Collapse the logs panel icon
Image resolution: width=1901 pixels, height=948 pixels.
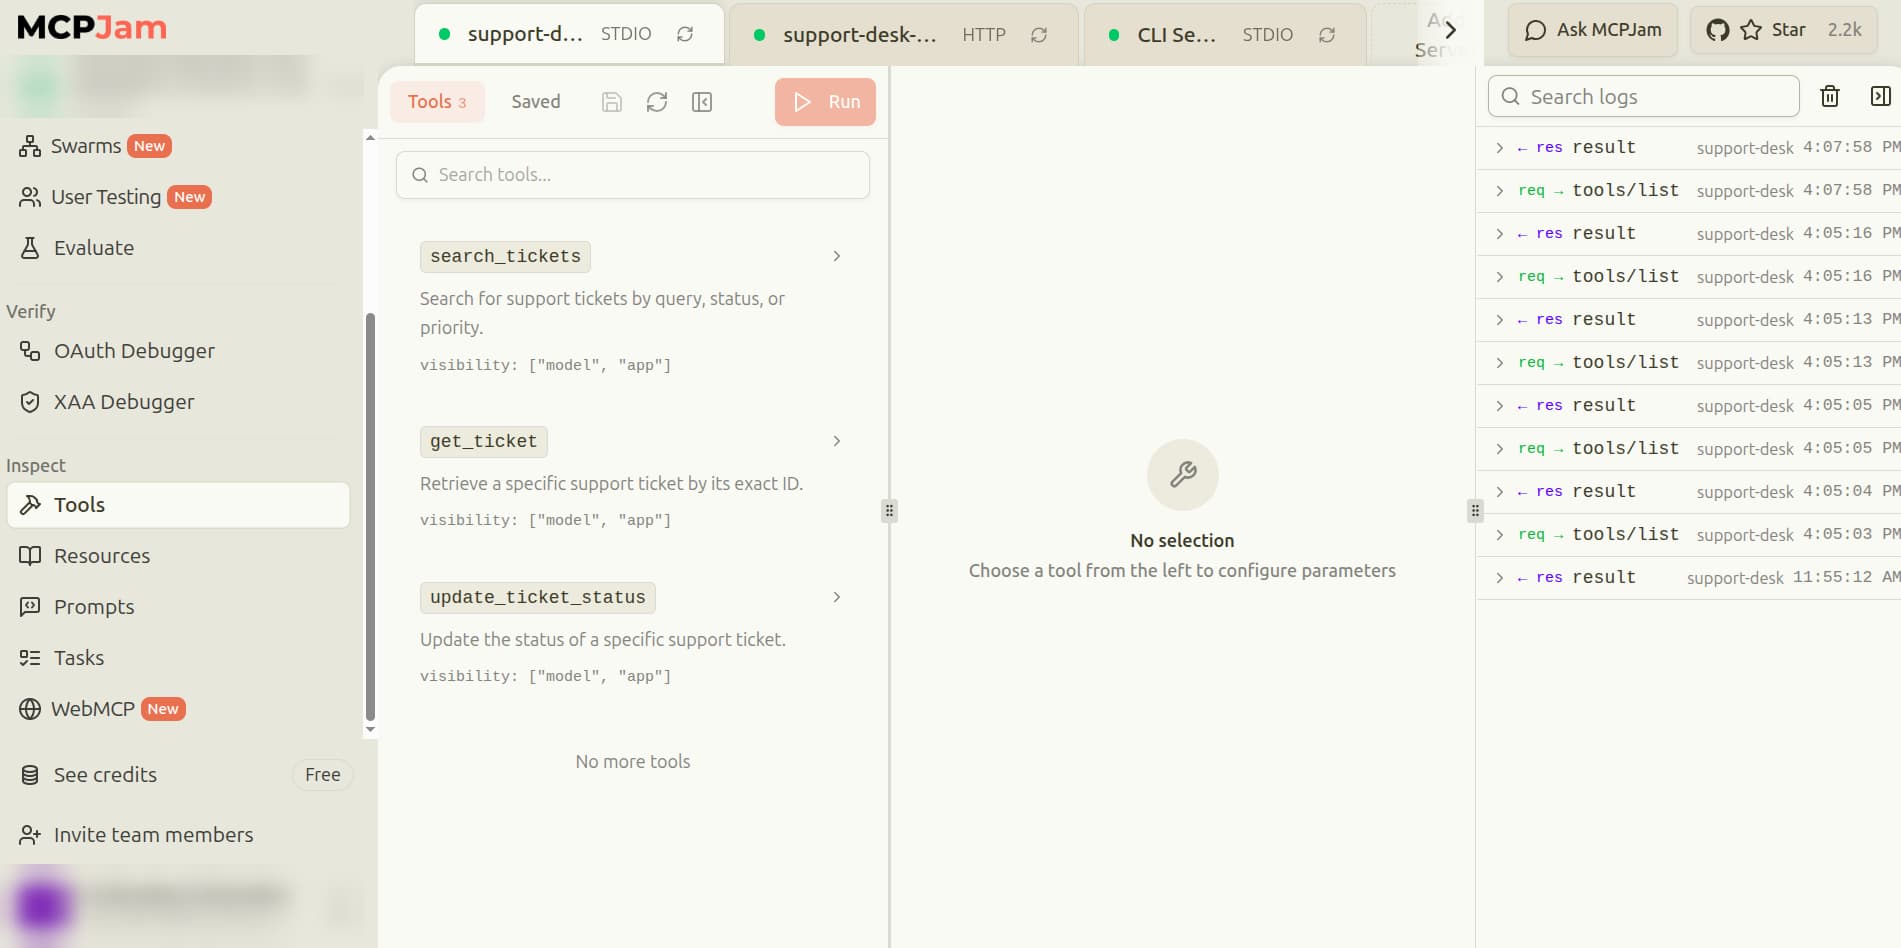point(1880,96)
